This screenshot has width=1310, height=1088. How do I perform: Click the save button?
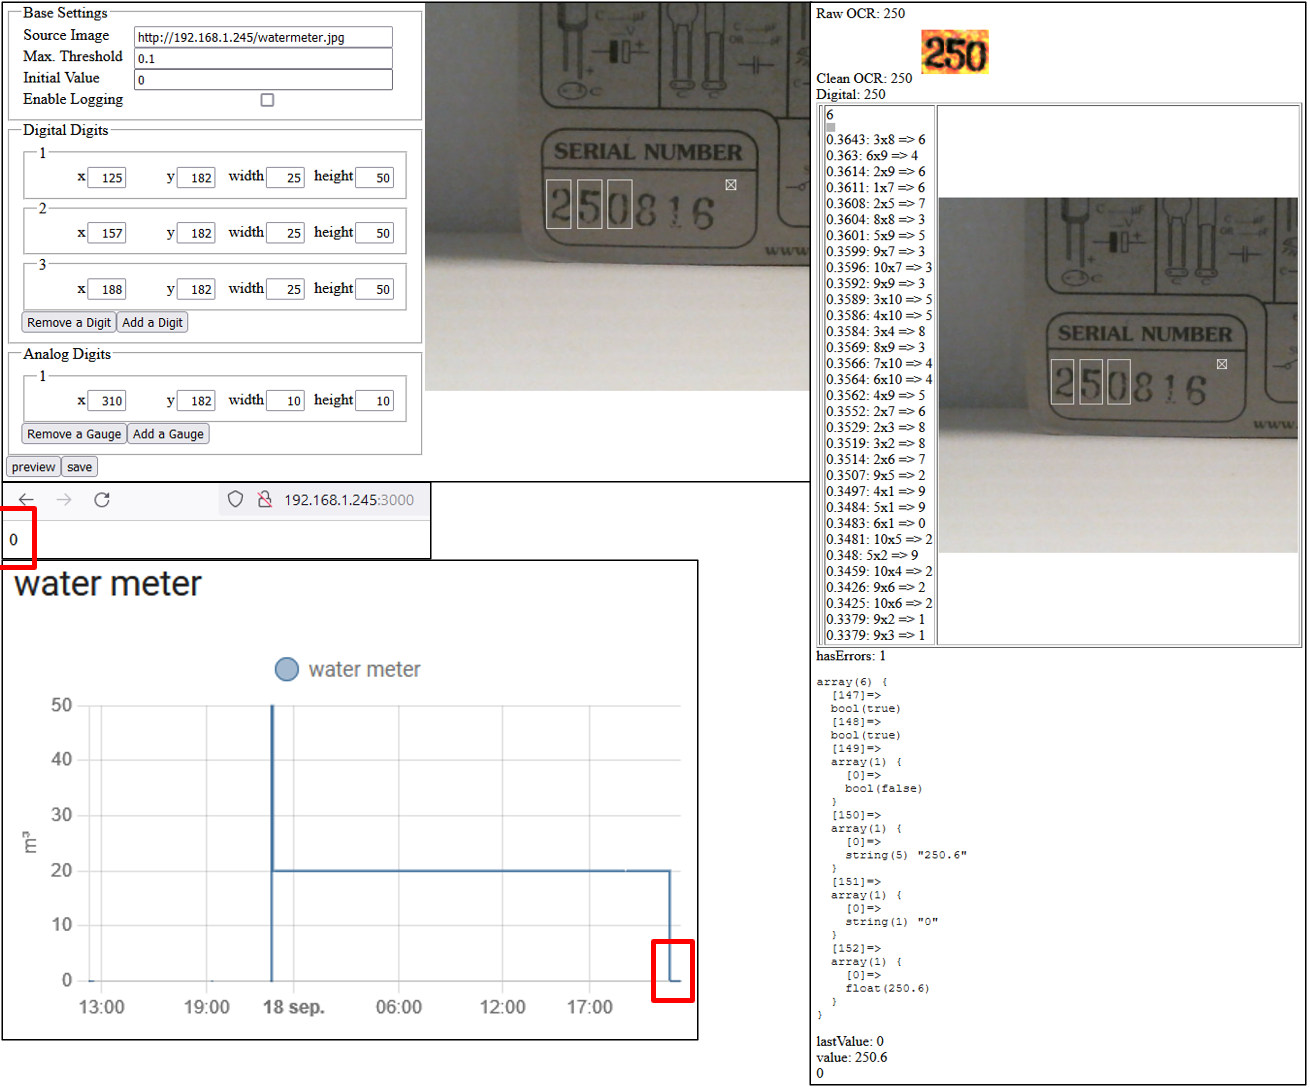79,466
